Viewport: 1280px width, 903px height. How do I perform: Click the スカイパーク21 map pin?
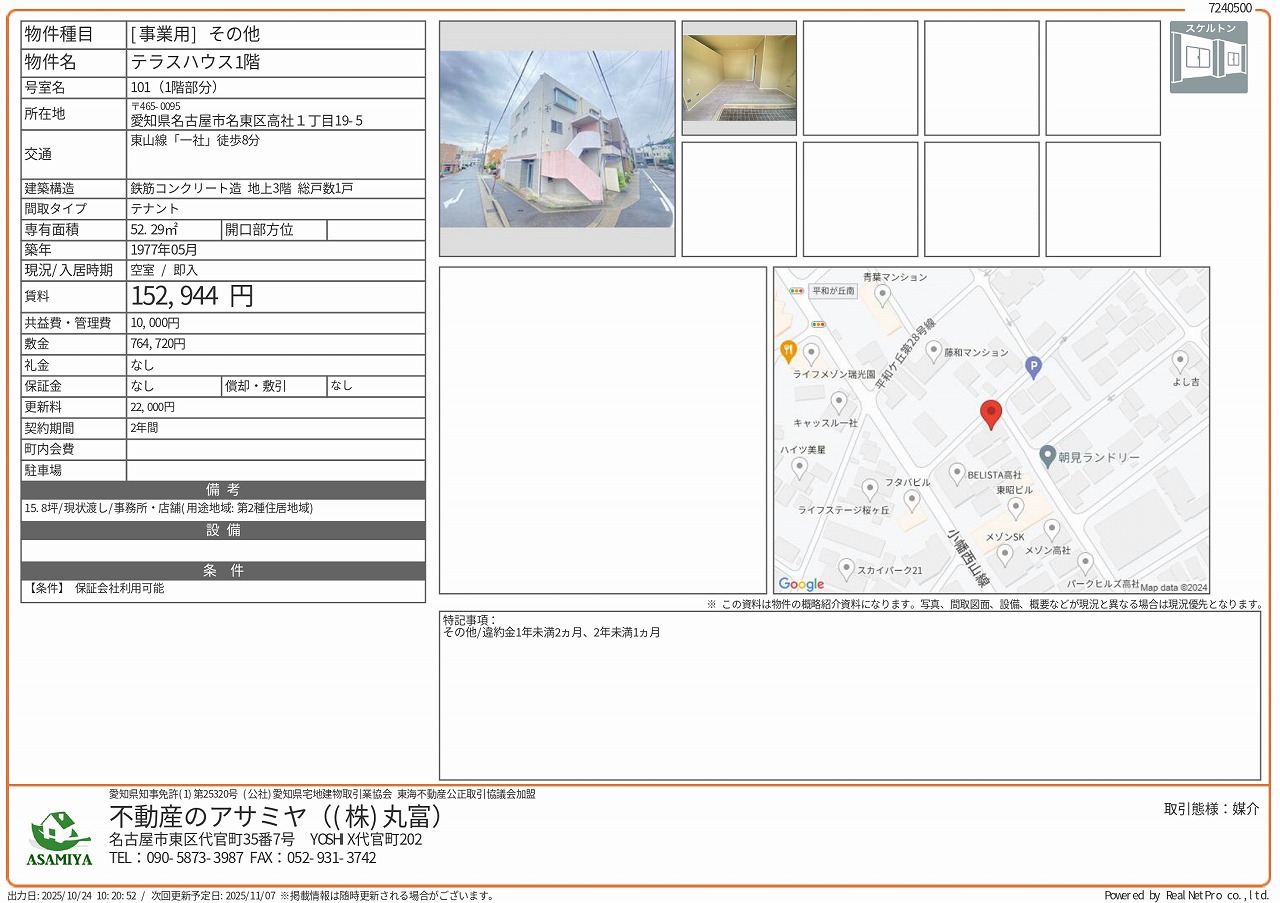click(x=846, y=569)
